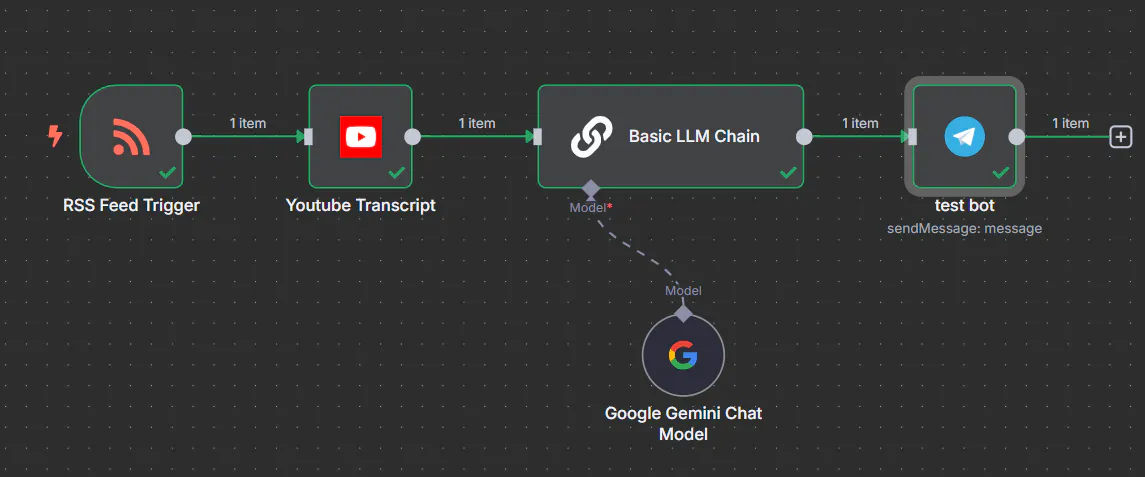Click the "Model*" label under Basic LLM Chain
The height and width of the screenshot is (477, 1145).
(x=591, y=207)
